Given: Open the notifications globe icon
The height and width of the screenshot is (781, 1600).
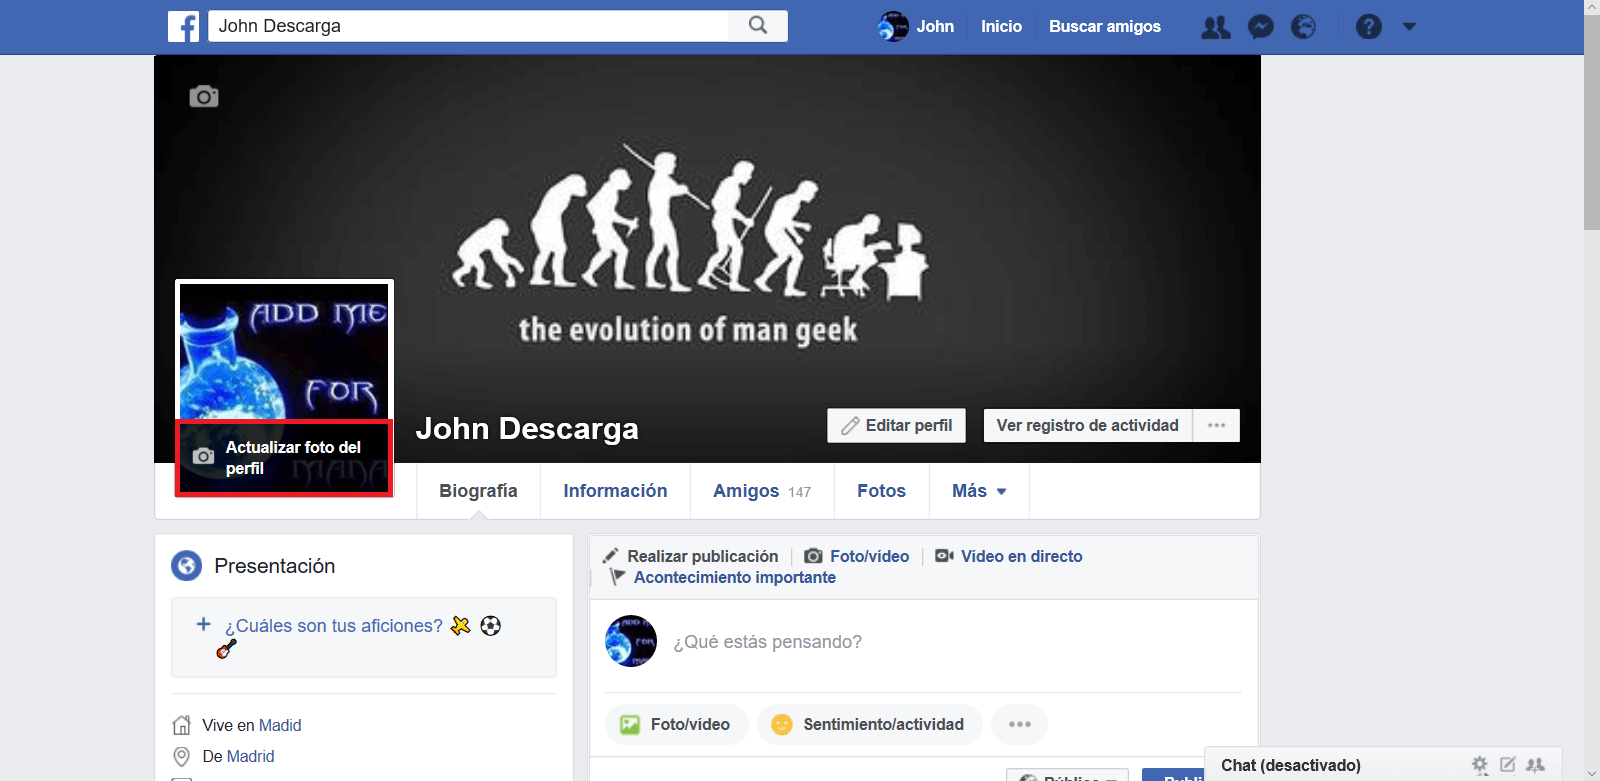Looking at the screenshot, I should (1304, 27).
